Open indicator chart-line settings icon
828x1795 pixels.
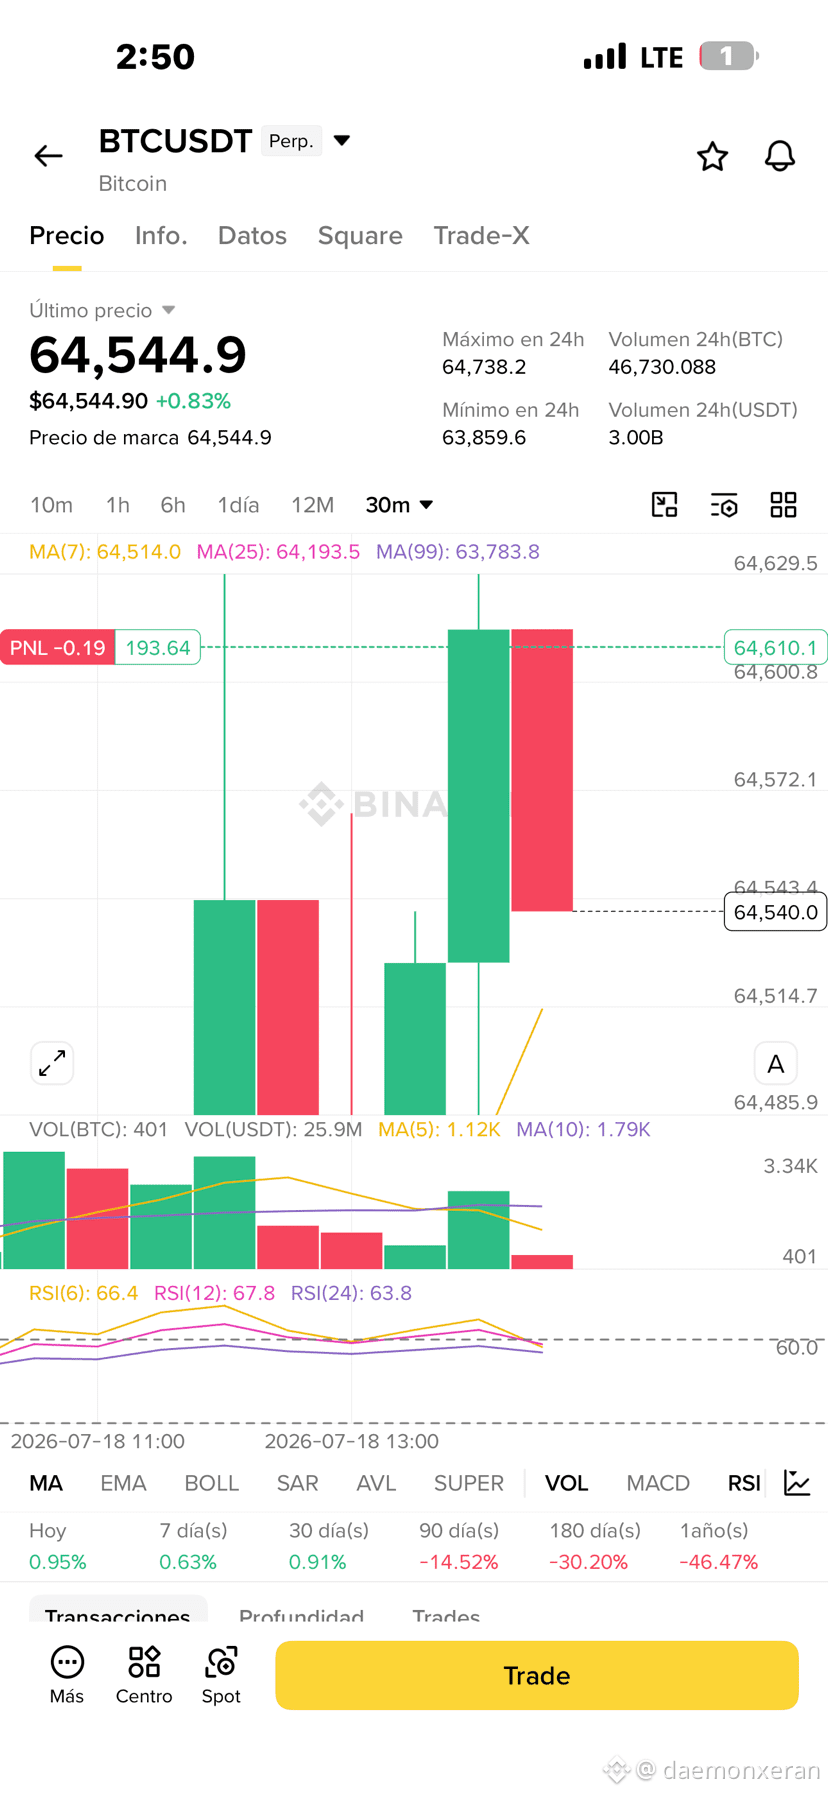[797, 1483]
